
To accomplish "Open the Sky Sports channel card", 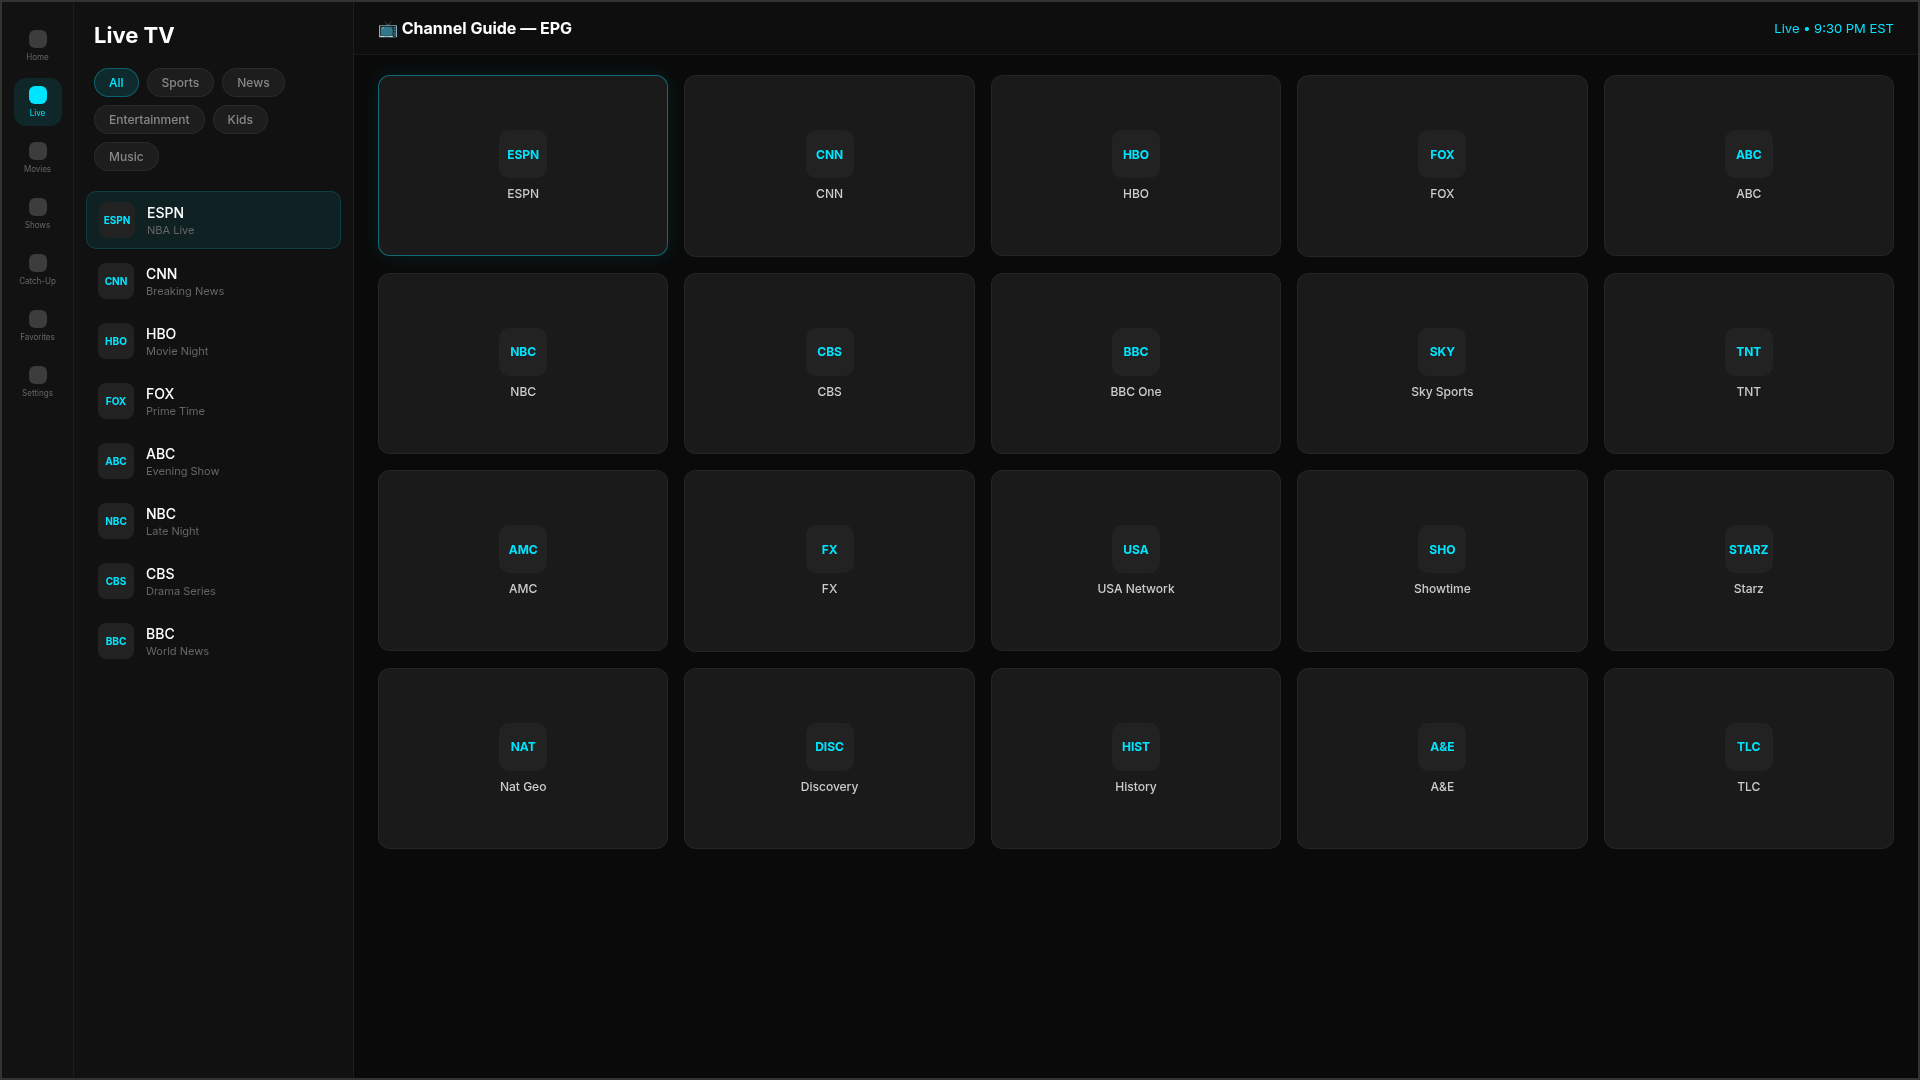I will (1441, 364).
